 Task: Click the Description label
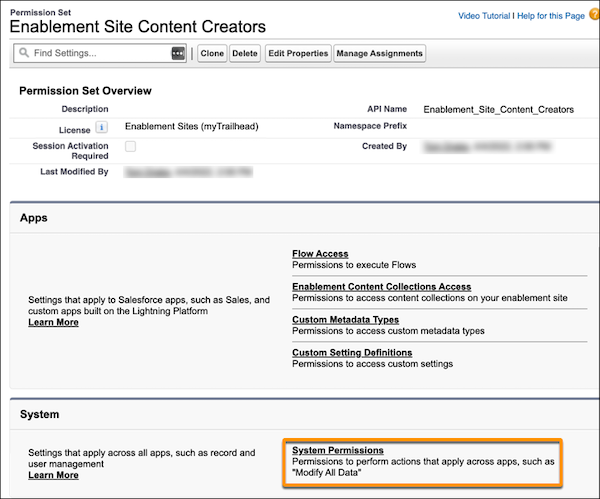click(x=85, y=109)
